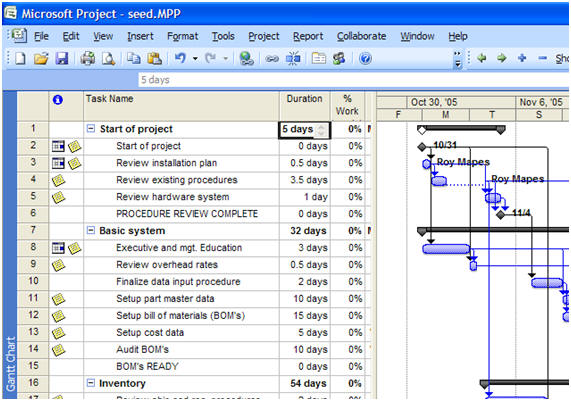Viewport: 571px width, 401px height.
Task: Collapse the Inventory summary task
Action: tap(91, 383)
